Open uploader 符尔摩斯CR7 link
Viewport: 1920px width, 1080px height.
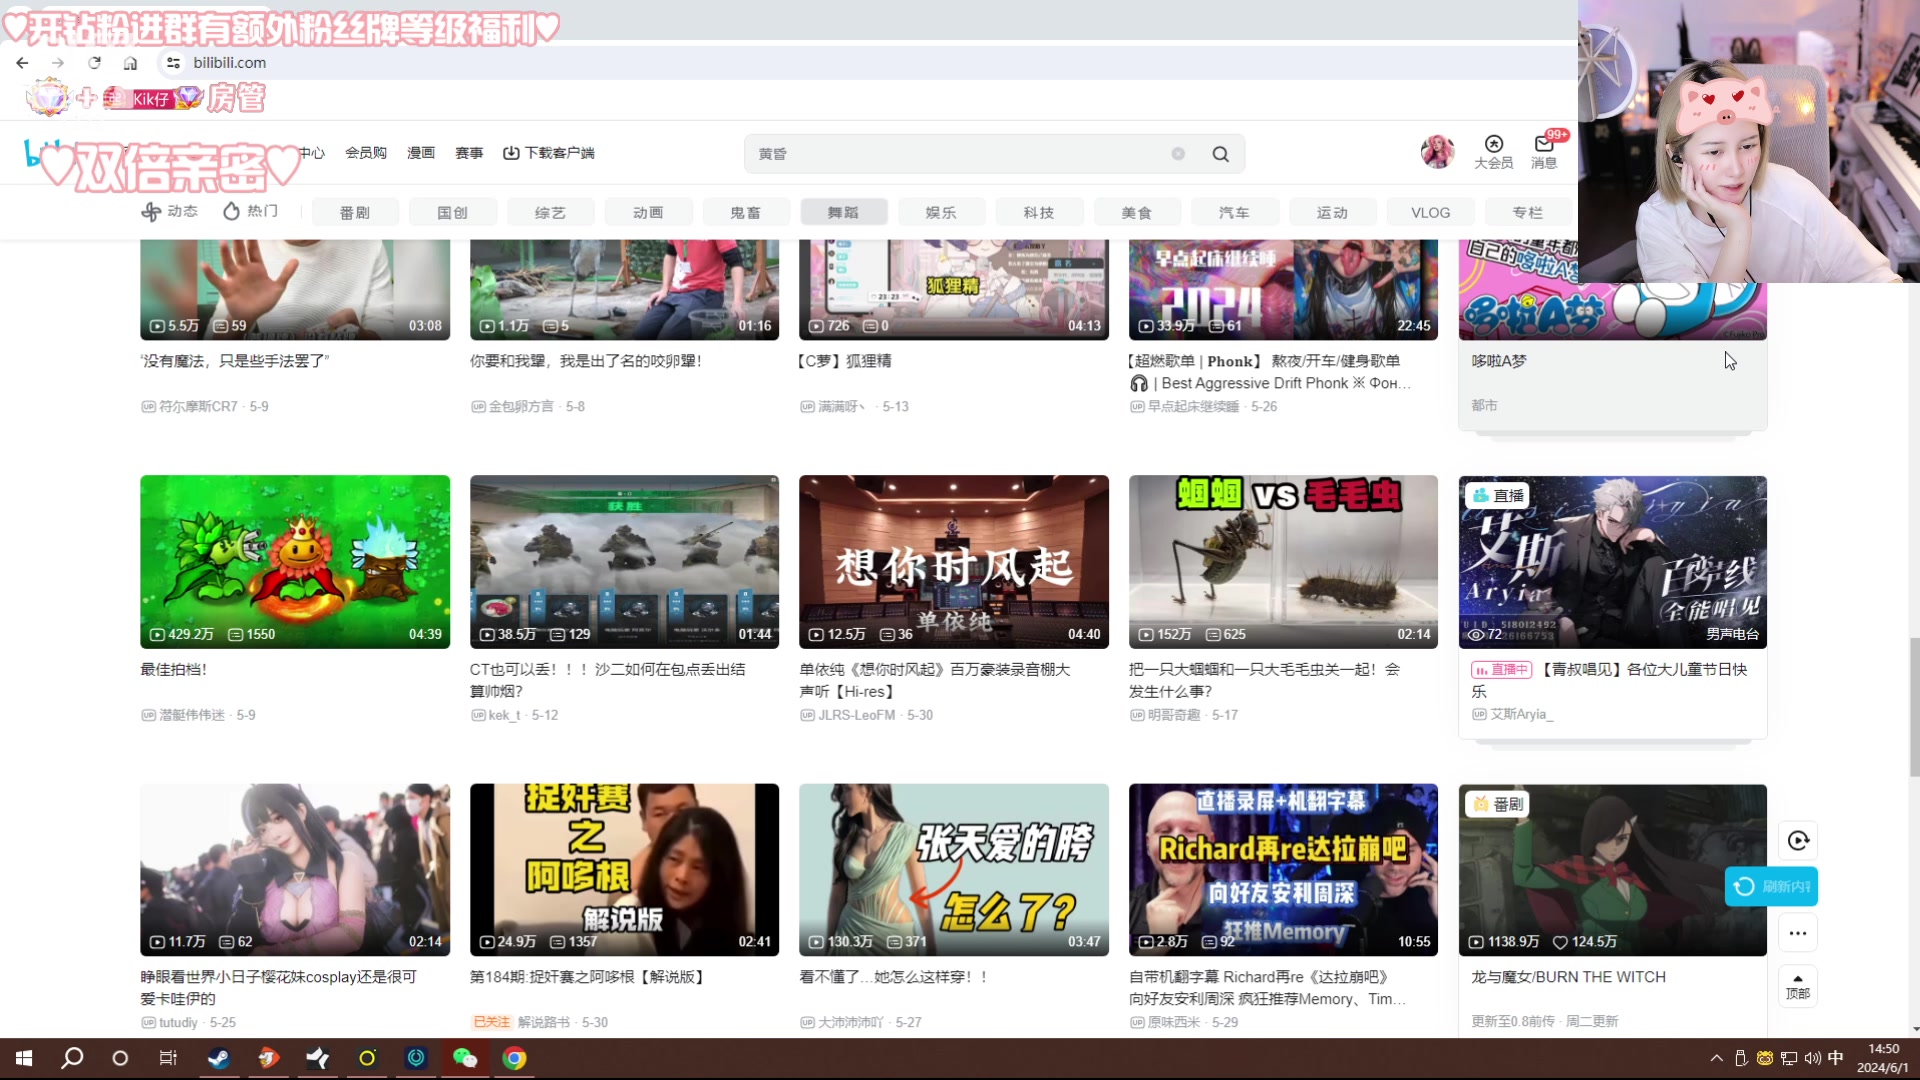198,407
